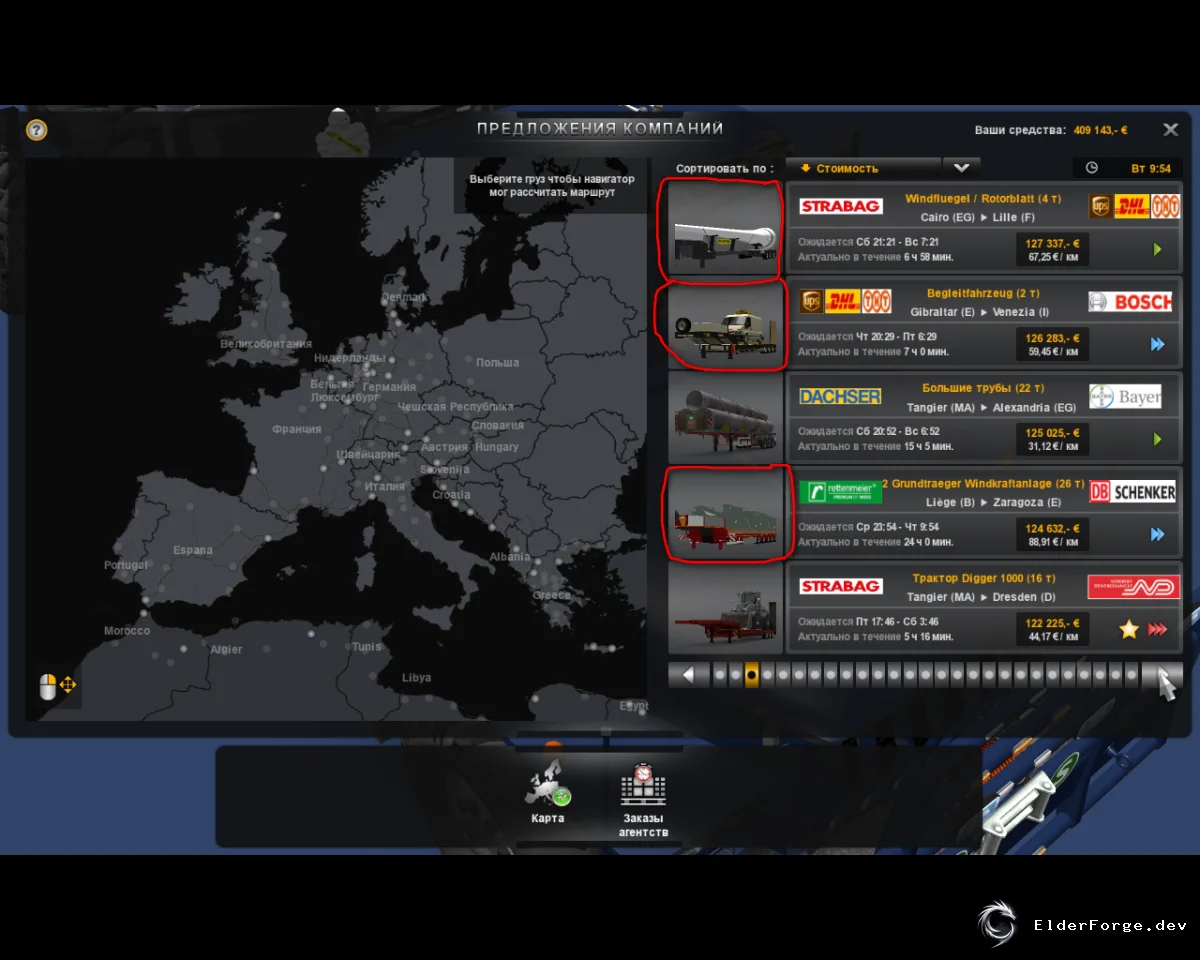Select the first page dot in pagination

pos(719,675)
